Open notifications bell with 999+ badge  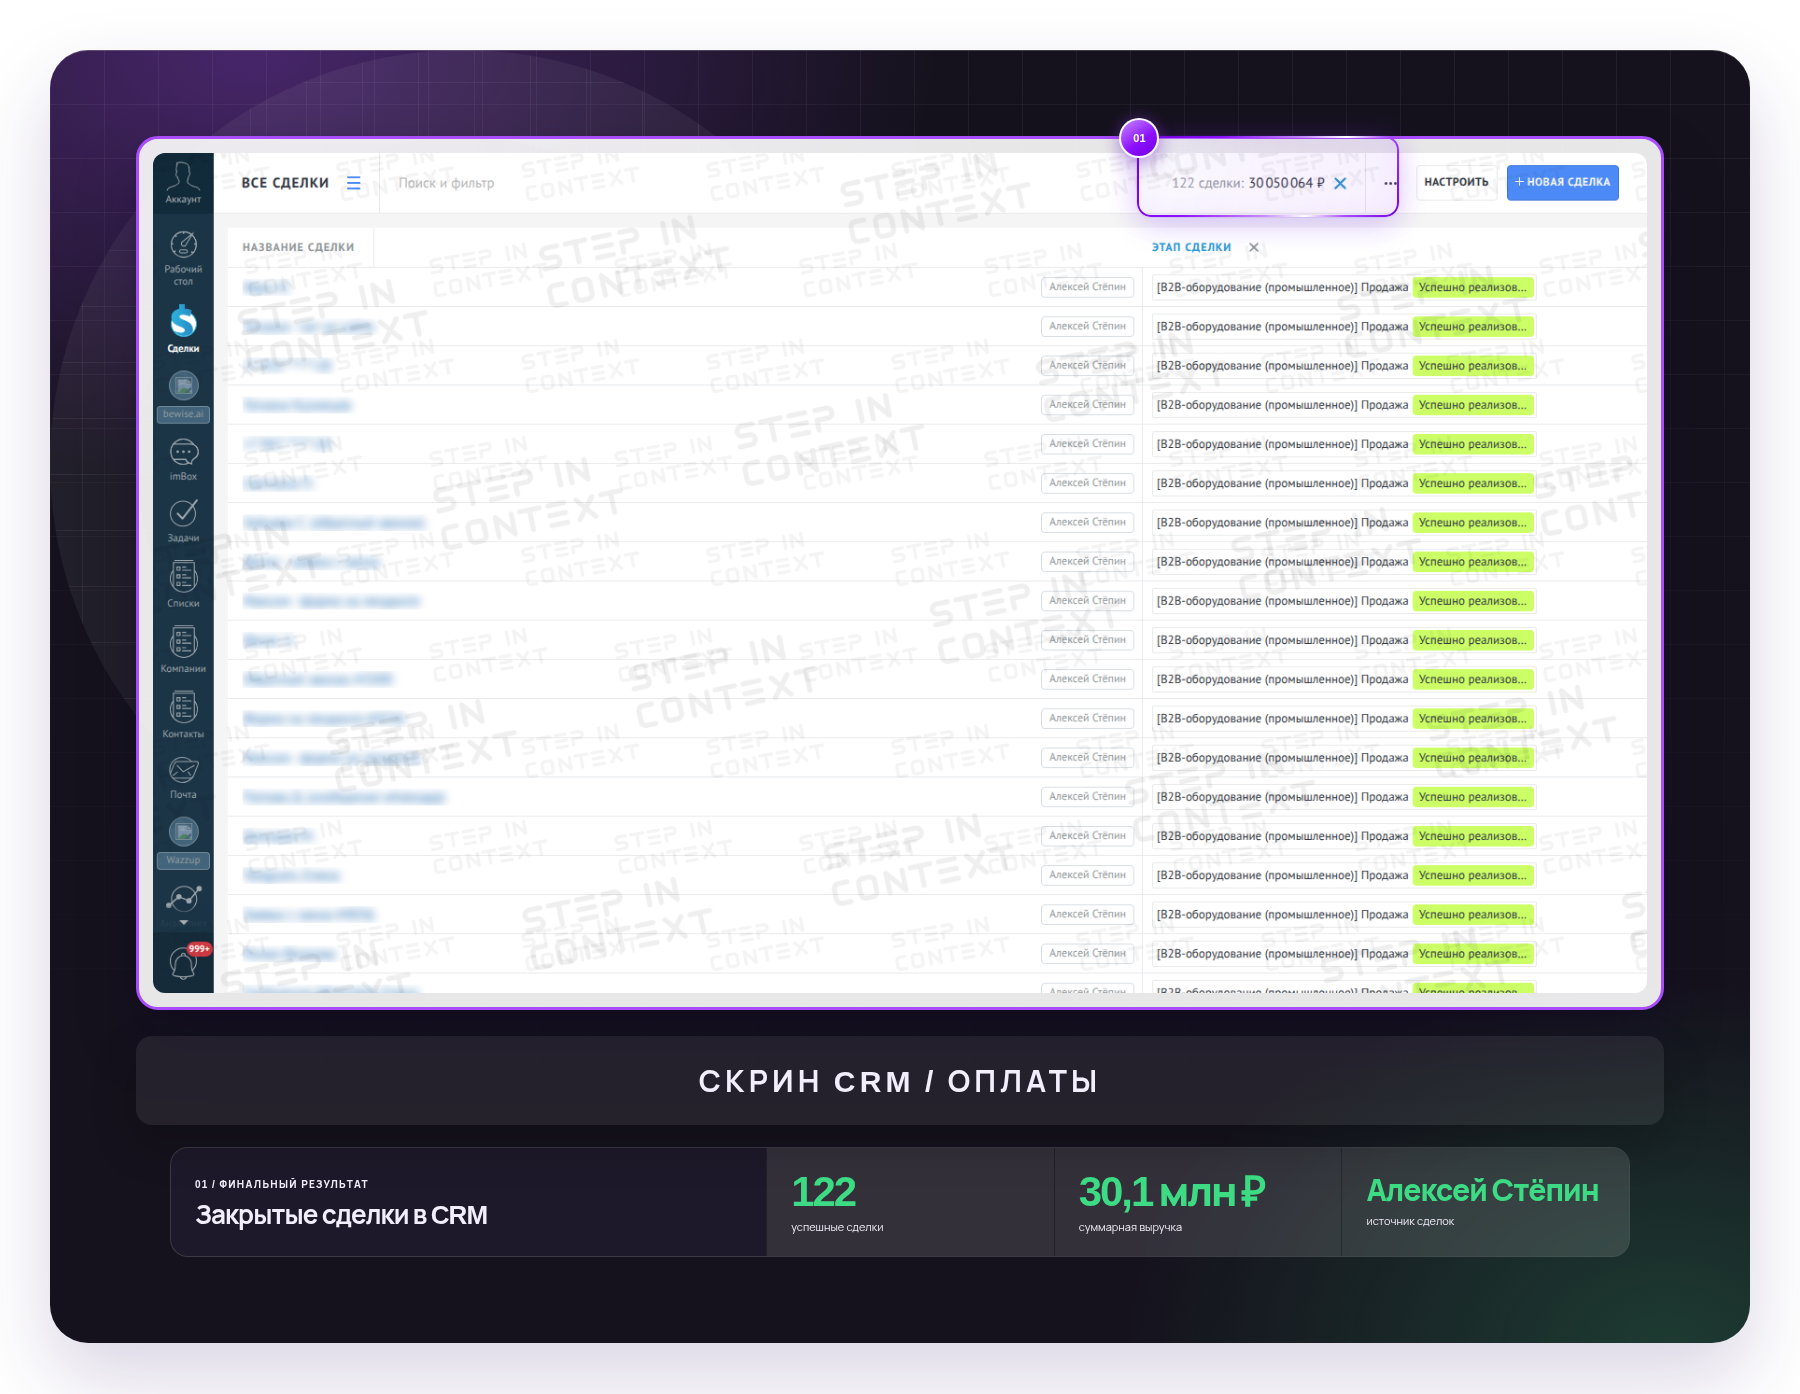pyautogui.click(x=184, y=962)
